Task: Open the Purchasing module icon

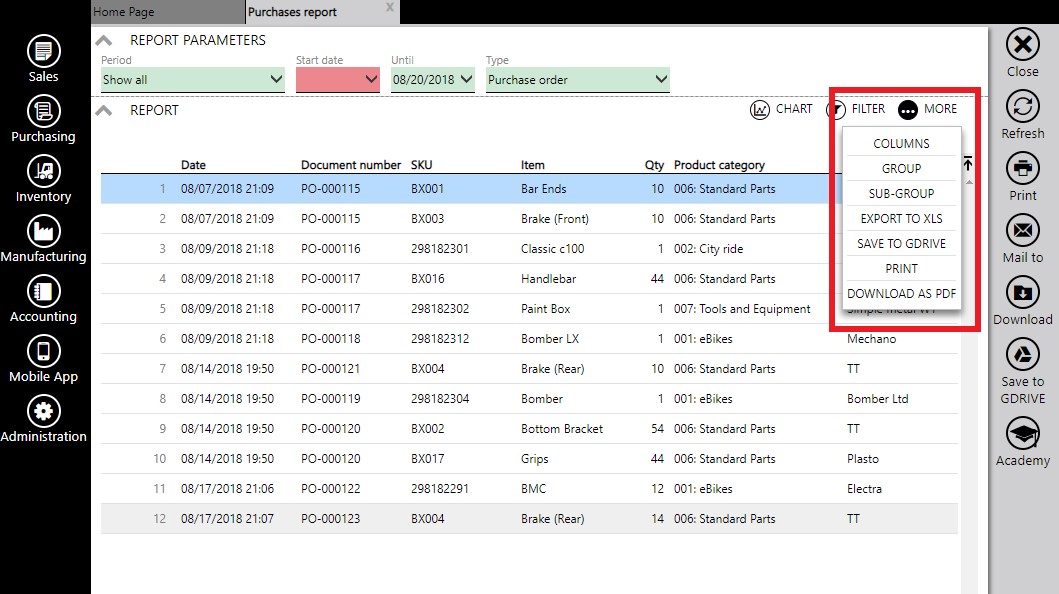Action: (43, 111)
